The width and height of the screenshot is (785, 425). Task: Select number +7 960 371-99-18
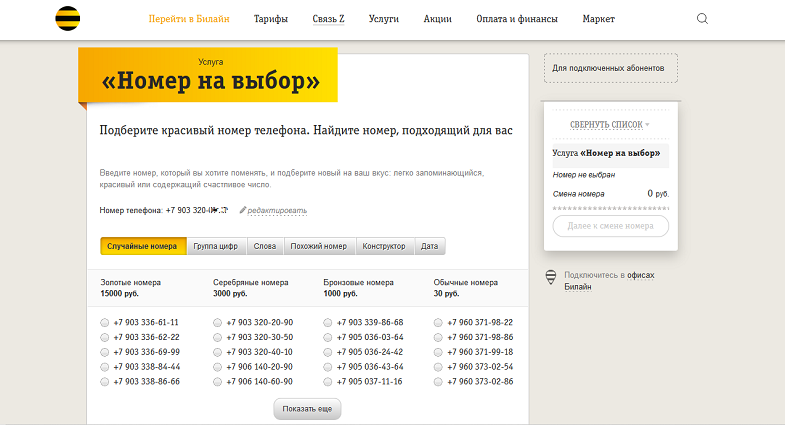tap(438, 352)
